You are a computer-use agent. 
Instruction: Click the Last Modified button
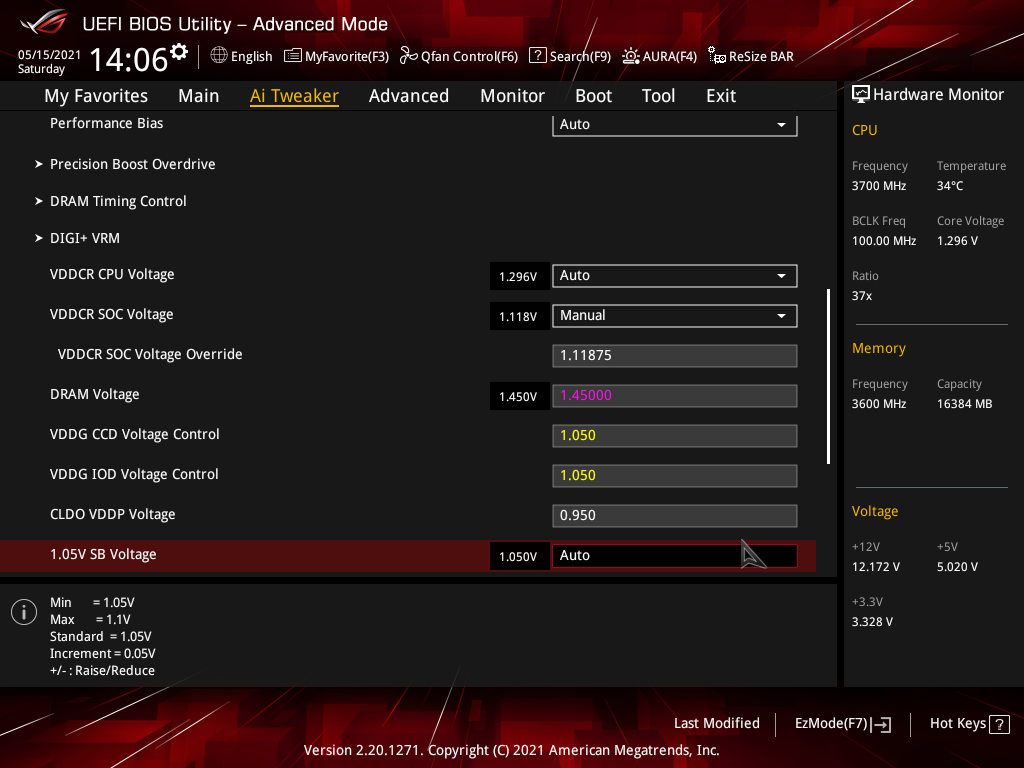(x=716, y=724)
